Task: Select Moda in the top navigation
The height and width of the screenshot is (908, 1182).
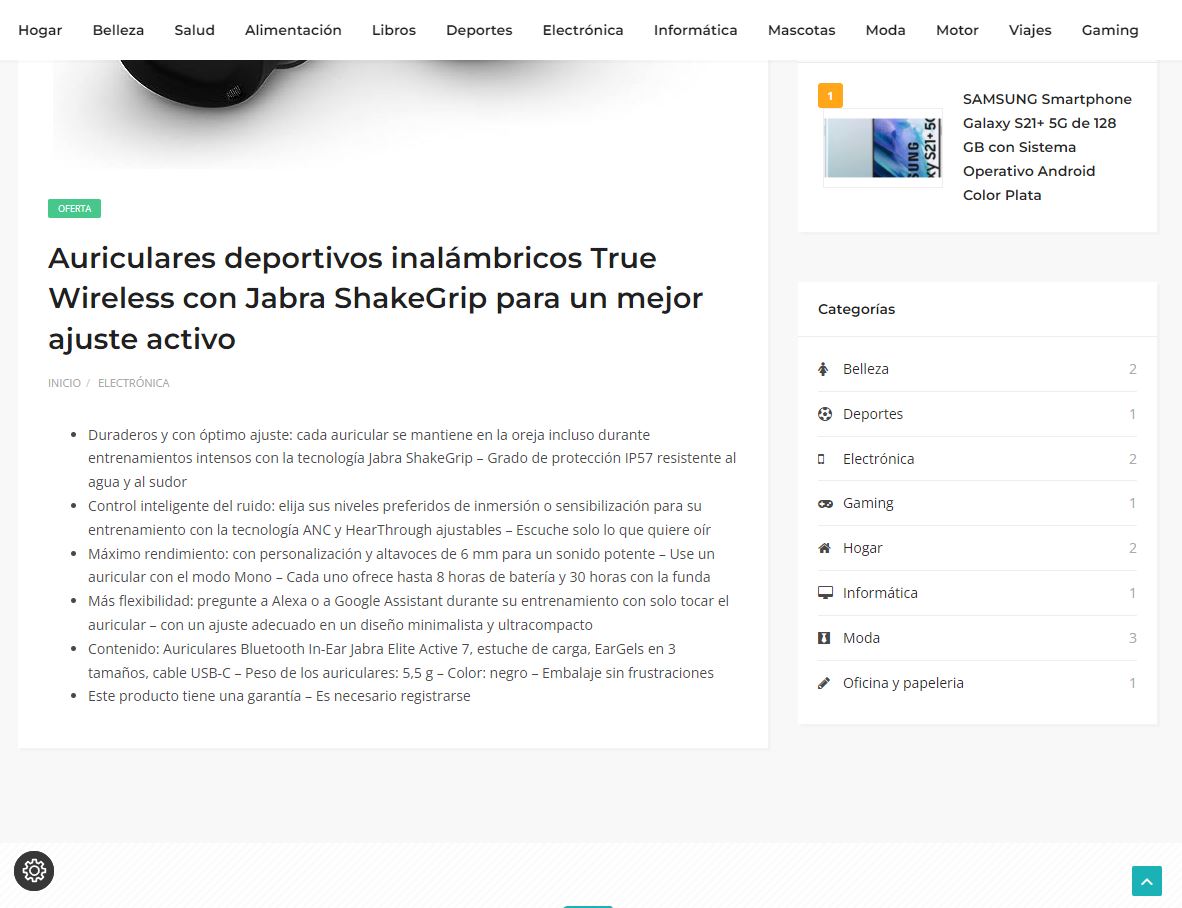Action: [x=885, y=30]
